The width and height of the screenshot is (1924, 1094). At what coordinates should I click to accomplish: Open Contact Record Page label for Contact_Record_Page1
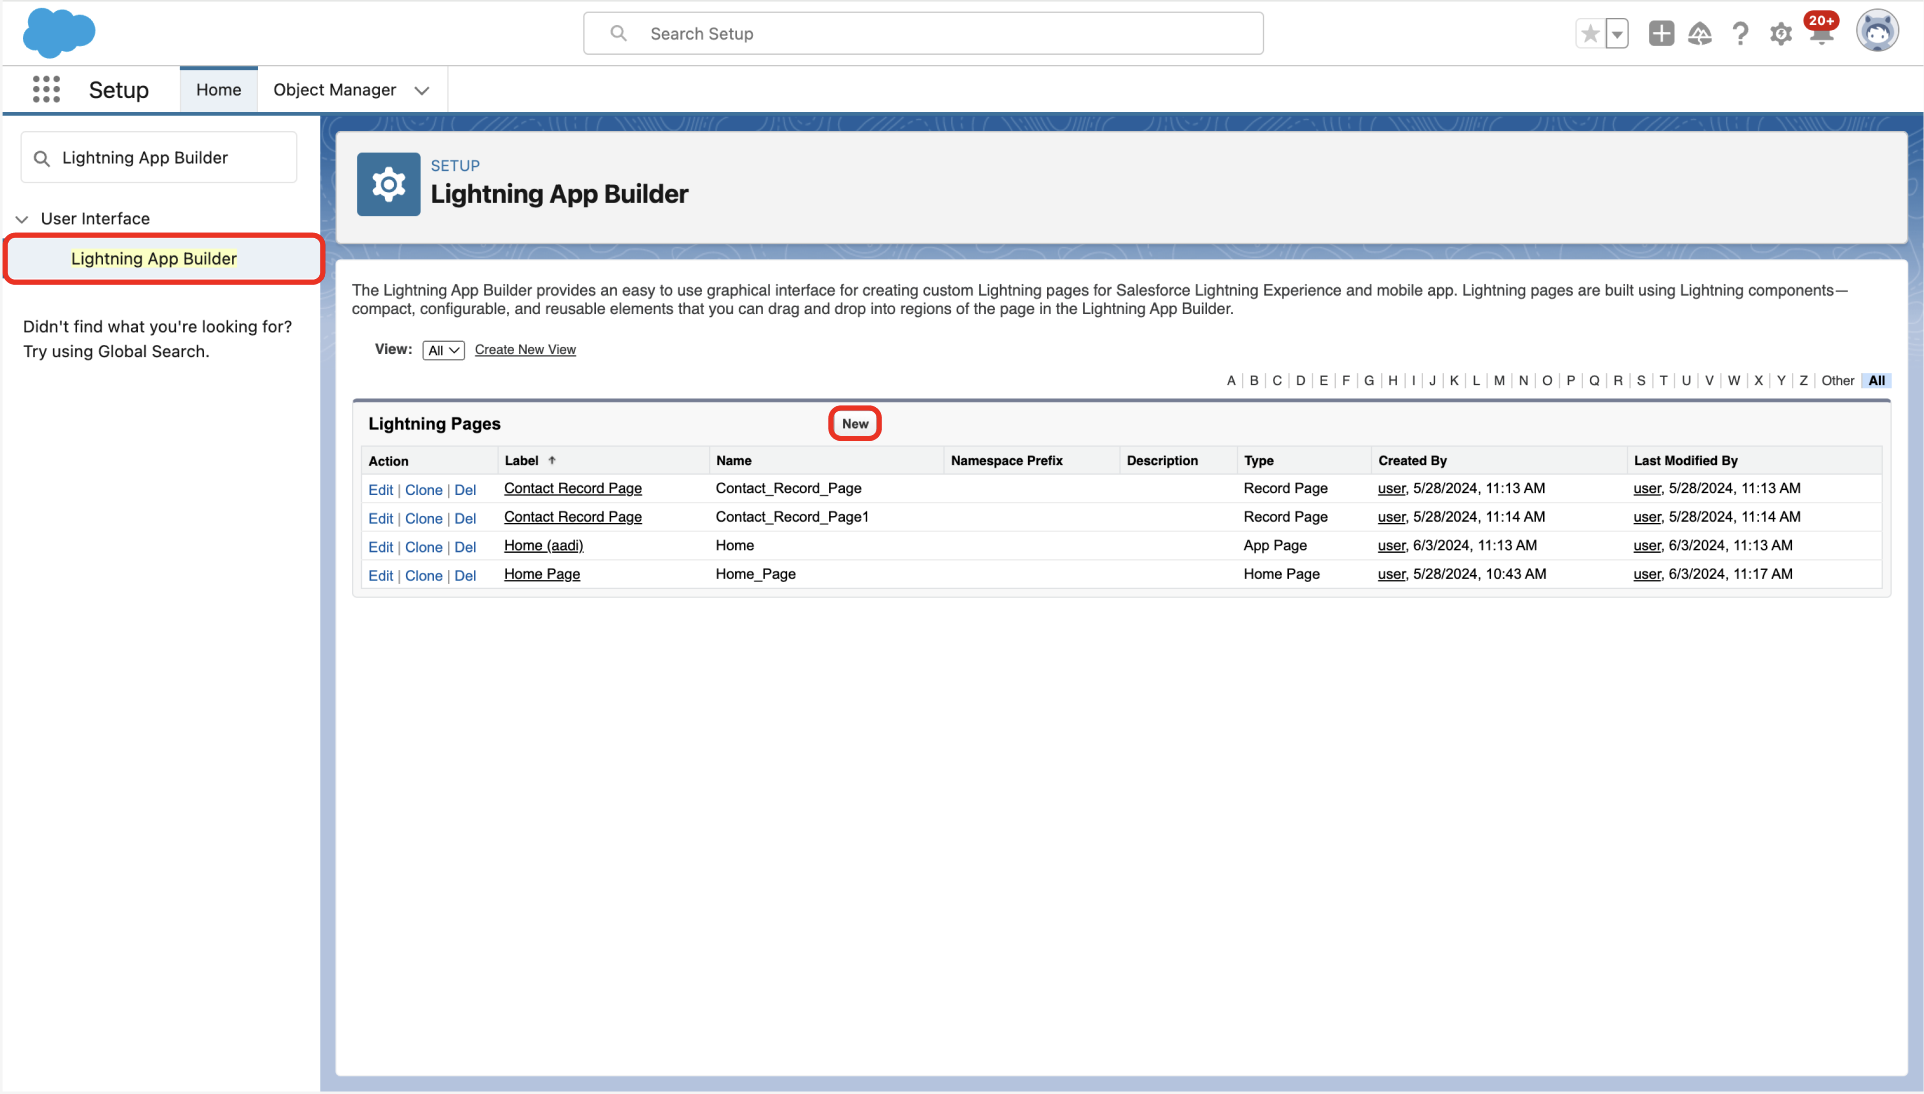(x=573, y=517)
